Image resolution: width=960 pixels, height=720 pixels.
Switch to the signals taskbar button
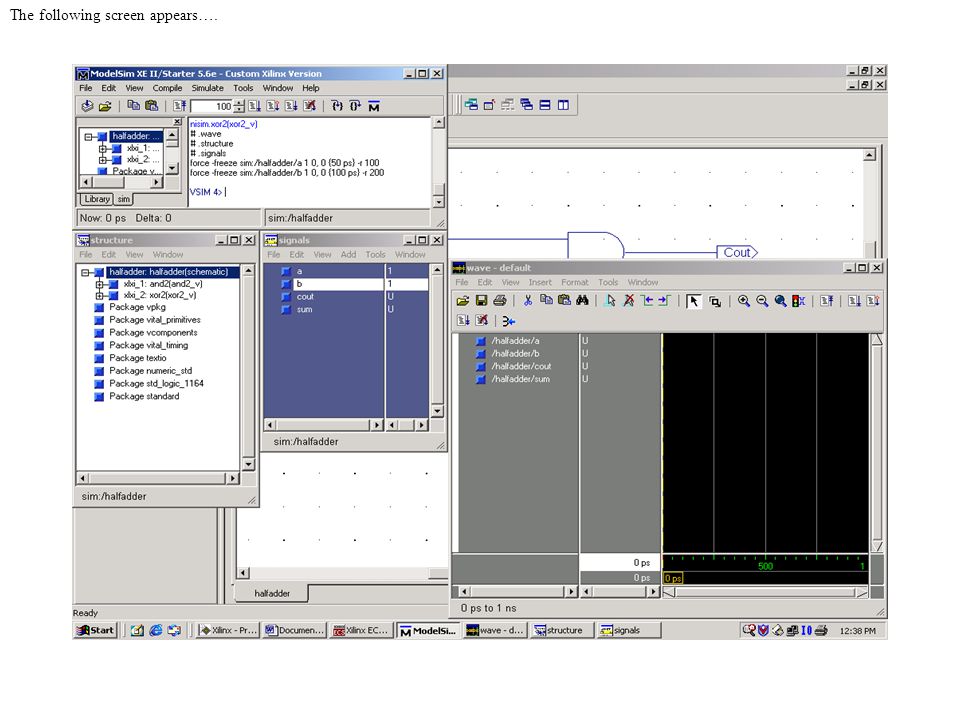pyautogui.click(x=629, y=630)
